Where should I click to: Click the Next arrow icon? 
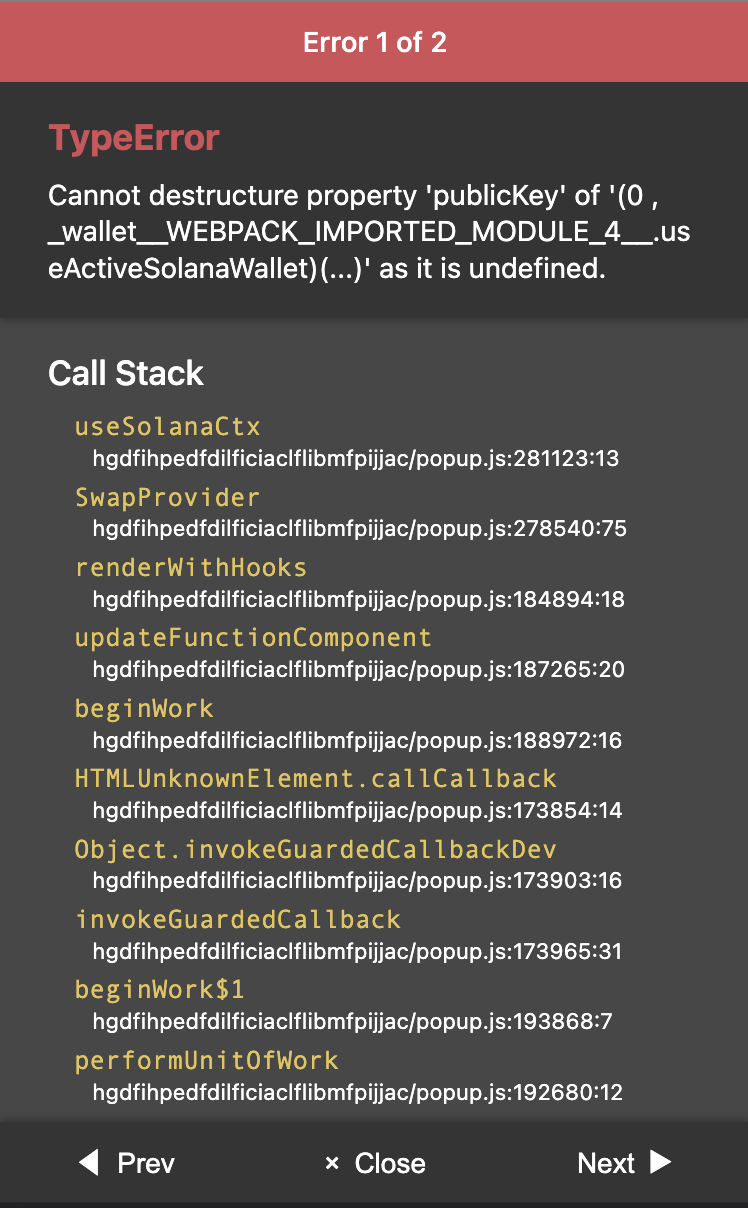661,1163
